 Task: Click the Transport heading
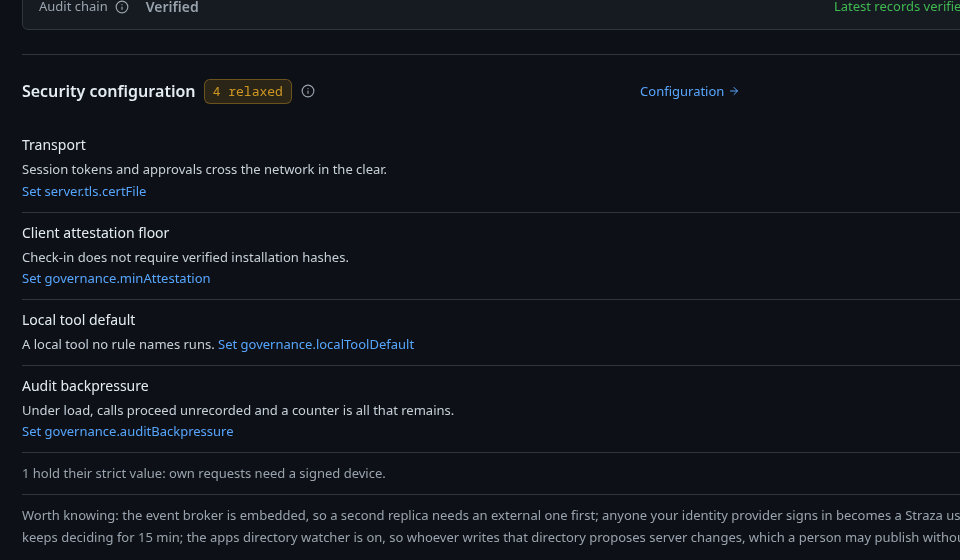pyautogui.click(x=54, y=145)
